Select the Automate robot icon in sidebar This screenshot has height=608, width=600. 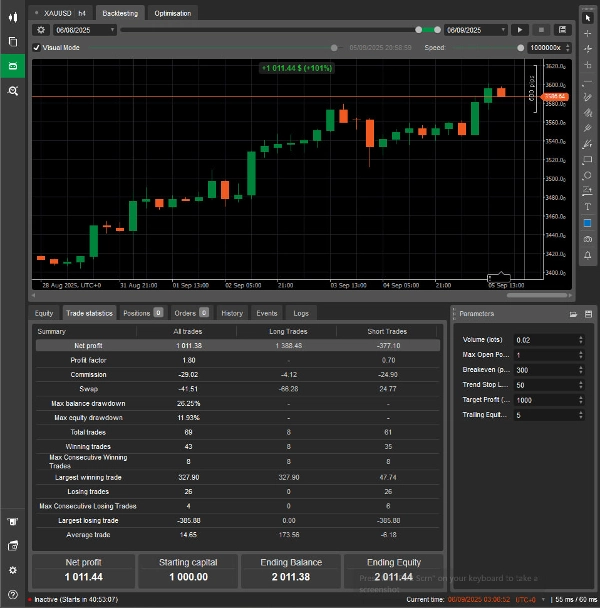pyautogui.click(x=13, y=66)
